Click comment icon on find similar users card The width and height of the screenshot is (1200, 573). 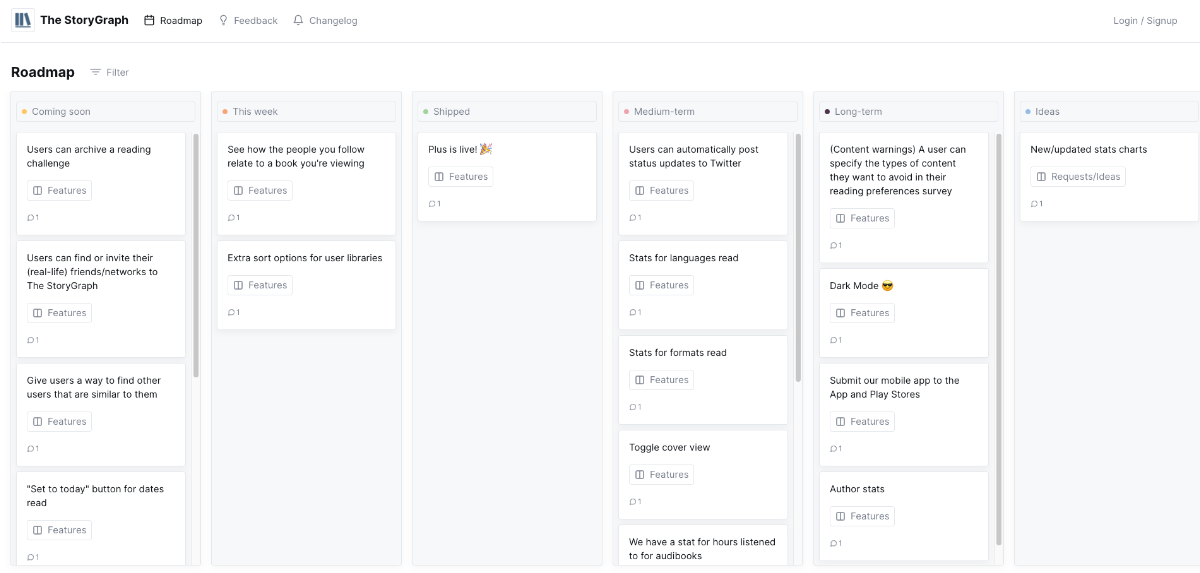pyautogui.click(x=33, y=449)
